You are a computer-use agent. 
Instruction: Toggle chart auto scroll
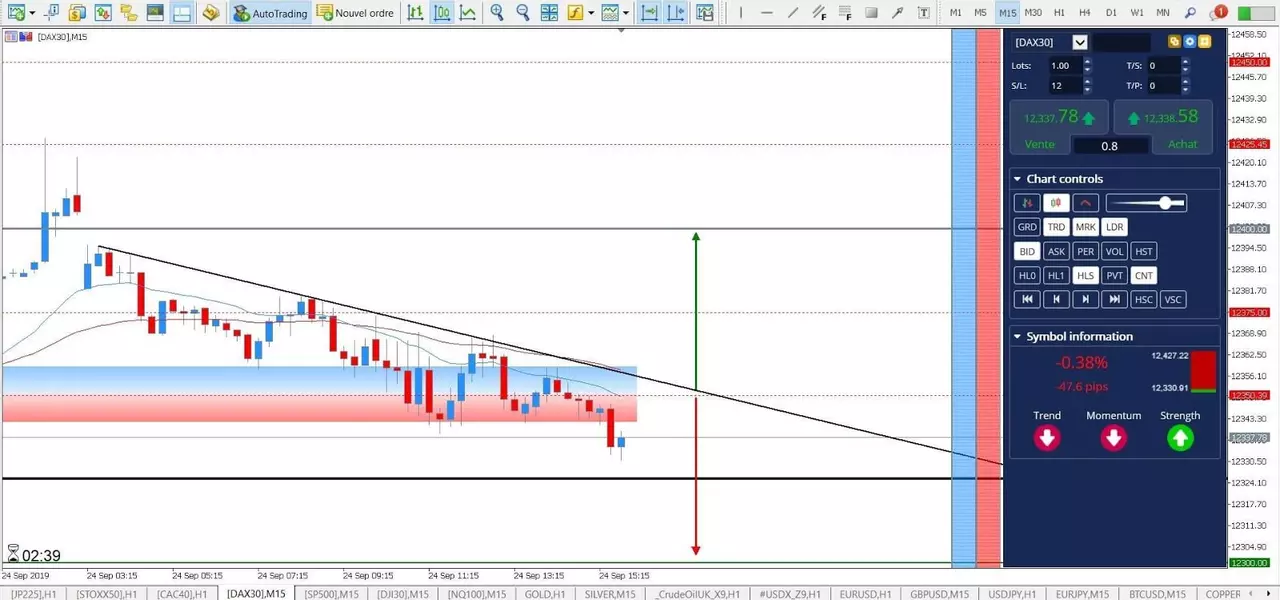pos(650,13)
